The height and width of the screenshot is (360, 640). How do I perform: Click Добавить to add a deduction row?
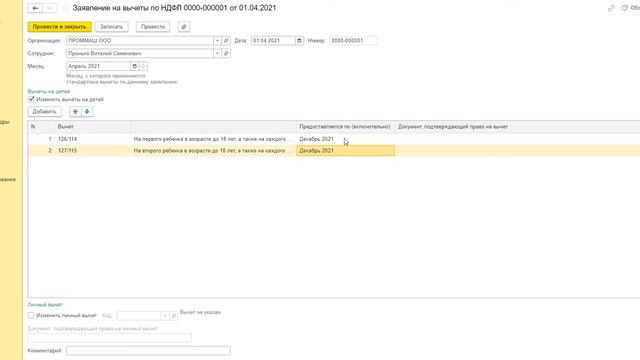point(44,111)
